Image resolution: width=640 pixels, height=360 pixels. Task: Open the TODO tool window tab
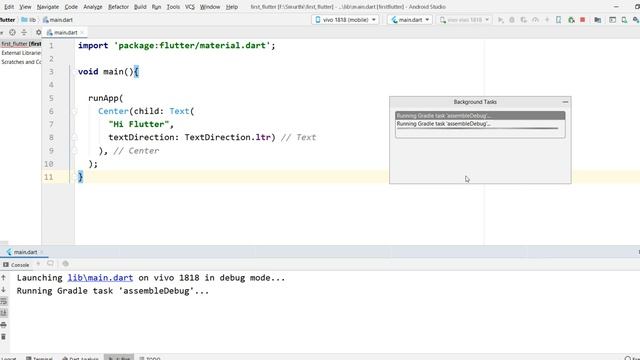pos(150,358)
